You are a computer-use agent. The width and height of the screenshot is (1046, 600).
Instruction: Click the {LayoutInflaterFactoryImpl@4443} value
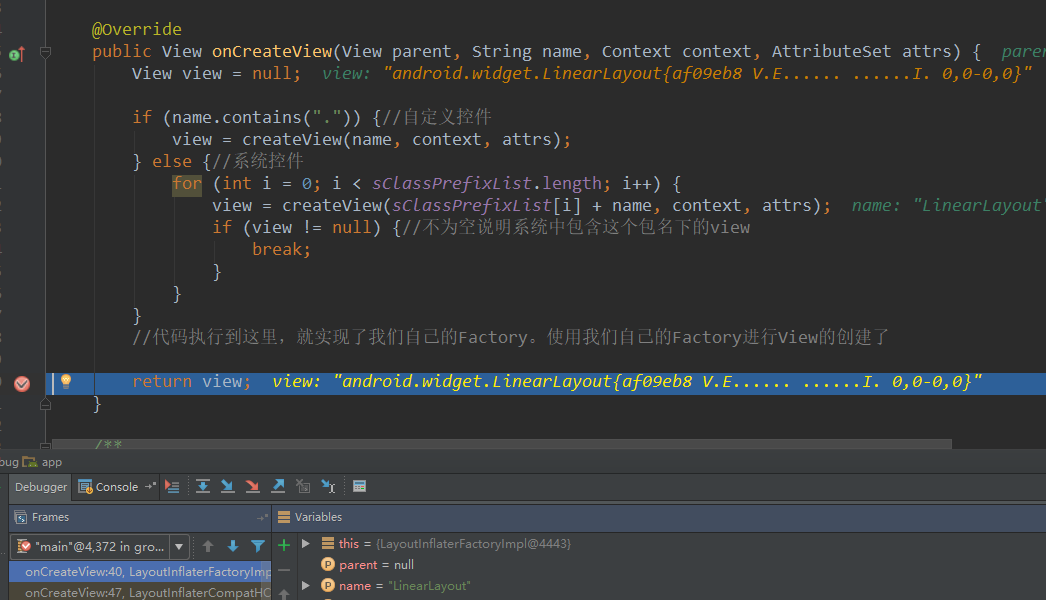(x=474, y=544)
